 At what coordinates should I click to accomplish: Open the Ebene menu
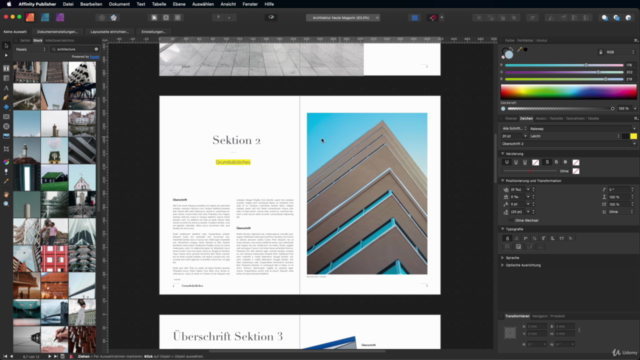179,4
